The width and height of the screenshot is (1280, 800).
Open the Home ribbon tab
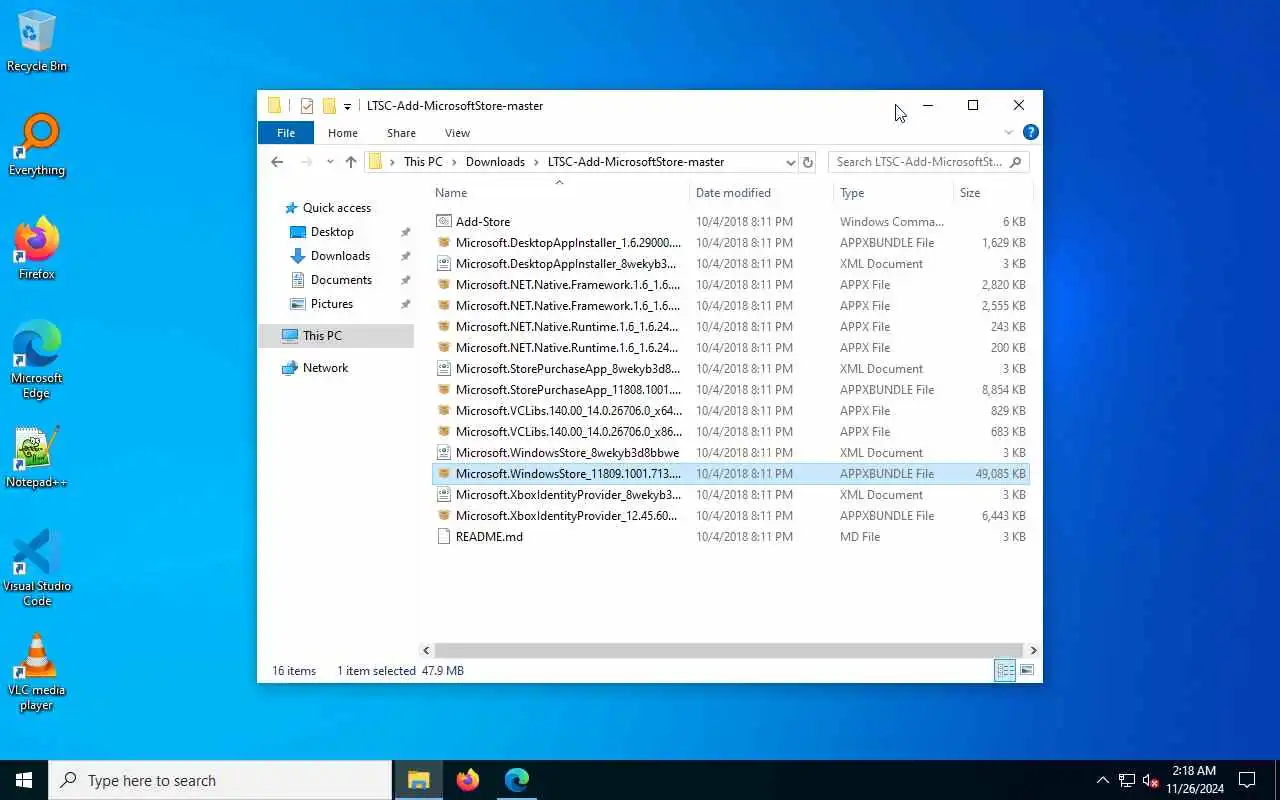point(343,133)
